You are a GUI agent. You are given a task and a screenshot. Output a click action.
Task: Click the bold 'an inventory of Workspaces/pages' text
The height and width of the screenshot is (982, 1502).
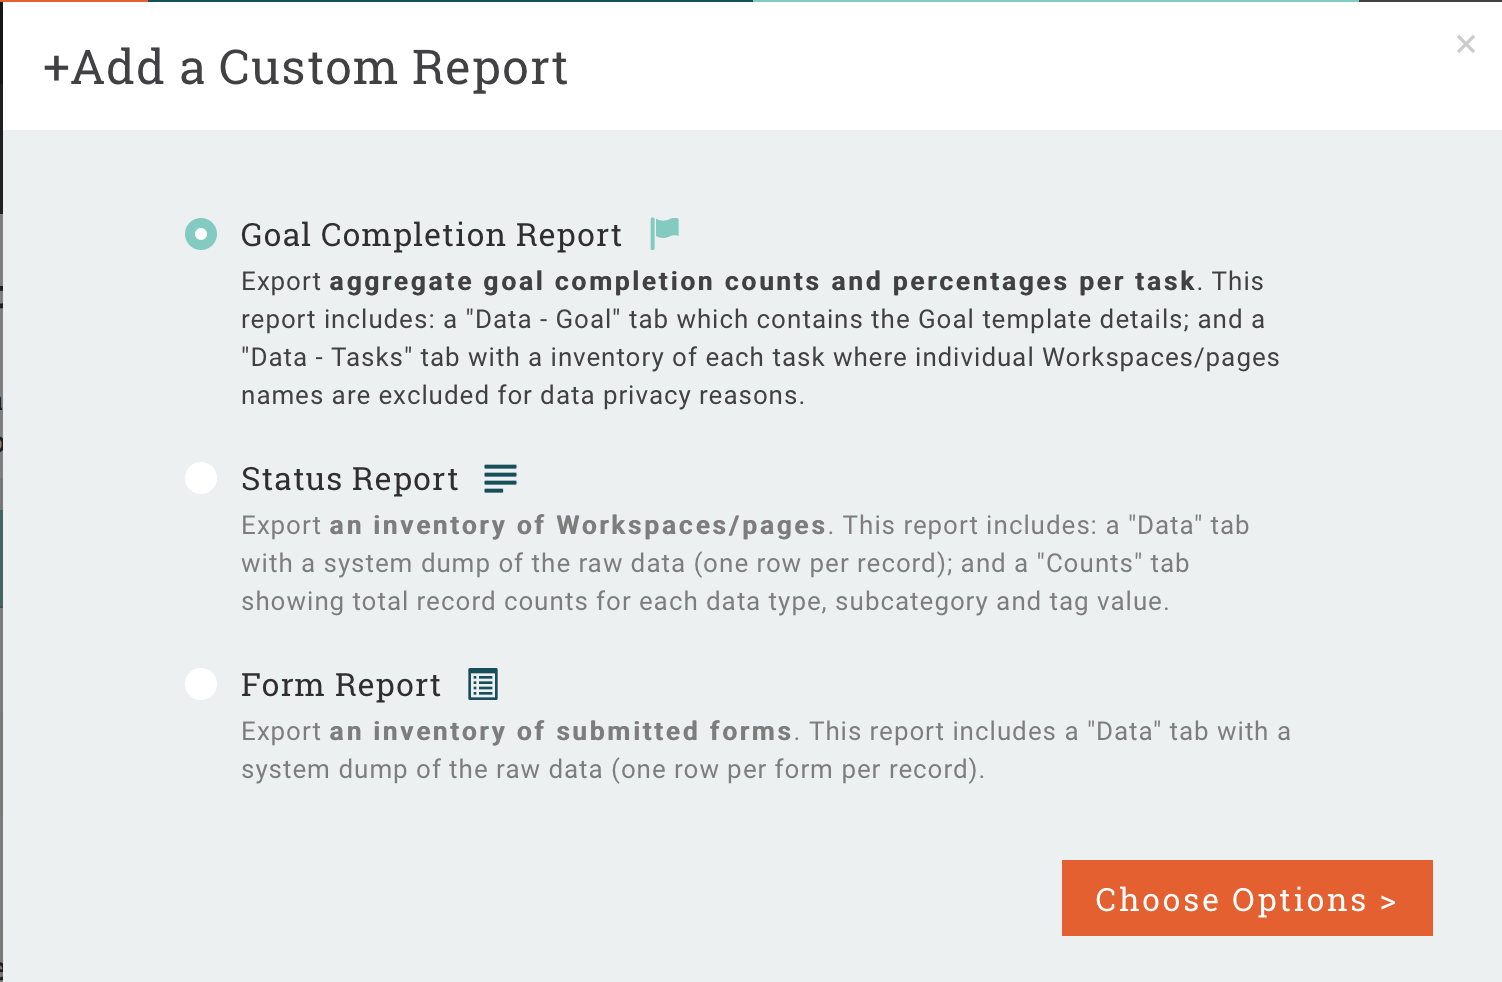click(x=578, y=525)
